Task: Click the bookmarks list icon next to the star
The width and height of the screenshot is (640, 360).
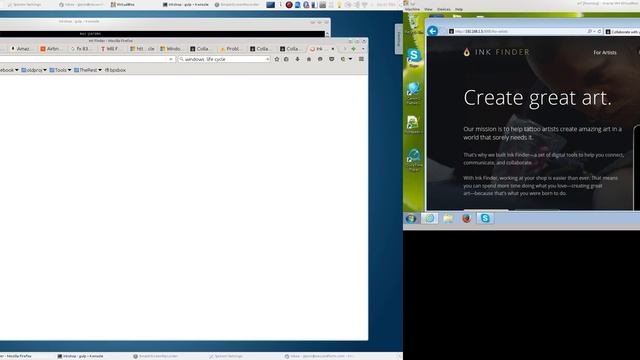Action: [x=287, y=59]
